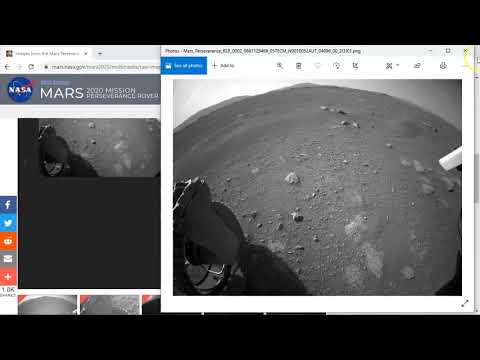Open the Edit & Create dropdown
Viewport: 480px width, 360px height.
pos(392,66)
